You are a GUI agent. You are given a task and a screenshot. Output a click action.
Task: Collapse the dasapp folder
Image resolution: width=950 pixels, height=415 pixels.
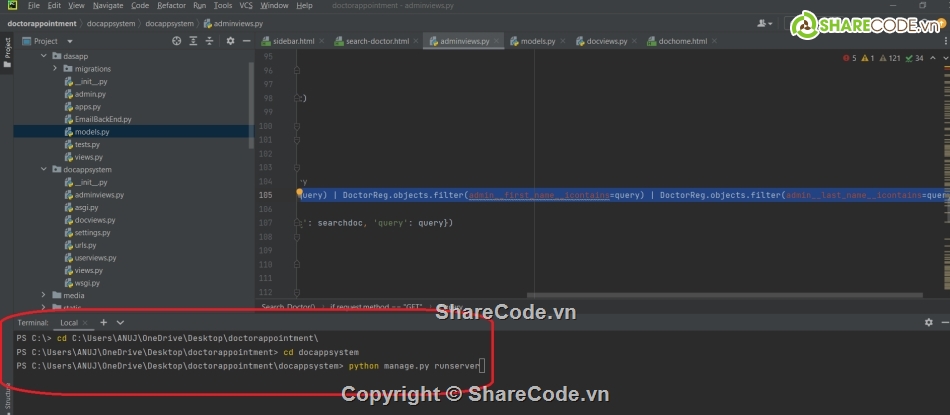tap(44, 56)
